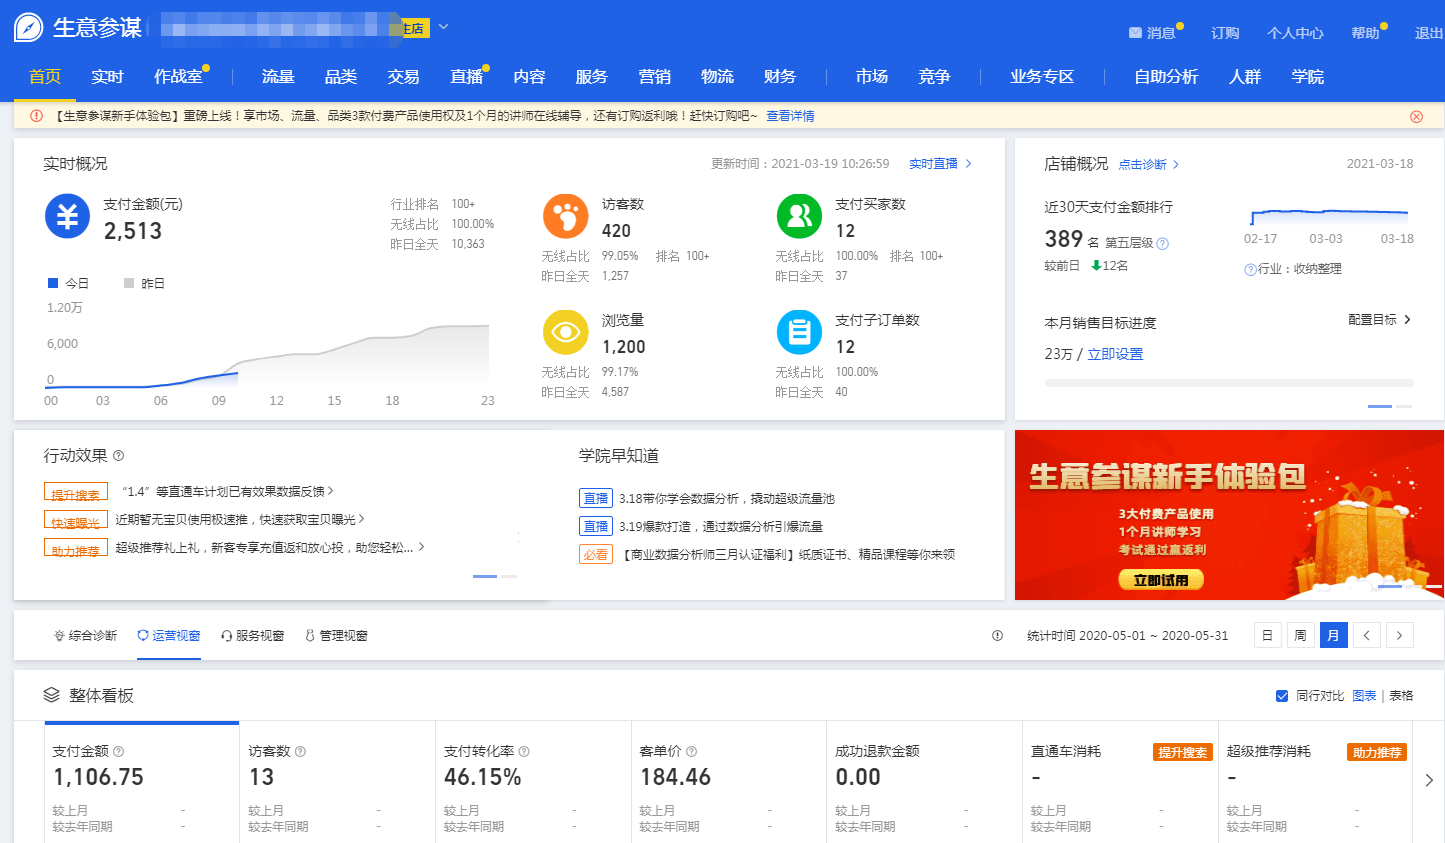Click the 立即试用 button on the ad
The width and height of the screenshot is (1445, 843).
1161,580
